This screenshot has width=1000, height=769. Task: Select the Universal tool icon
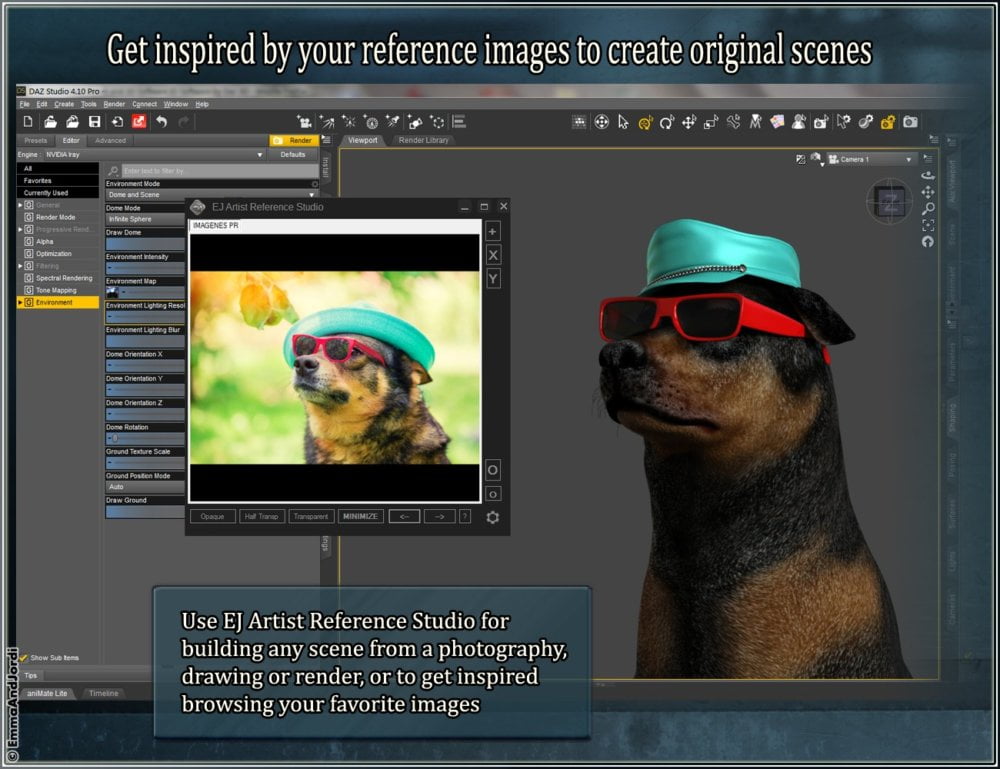pos(601,122)
